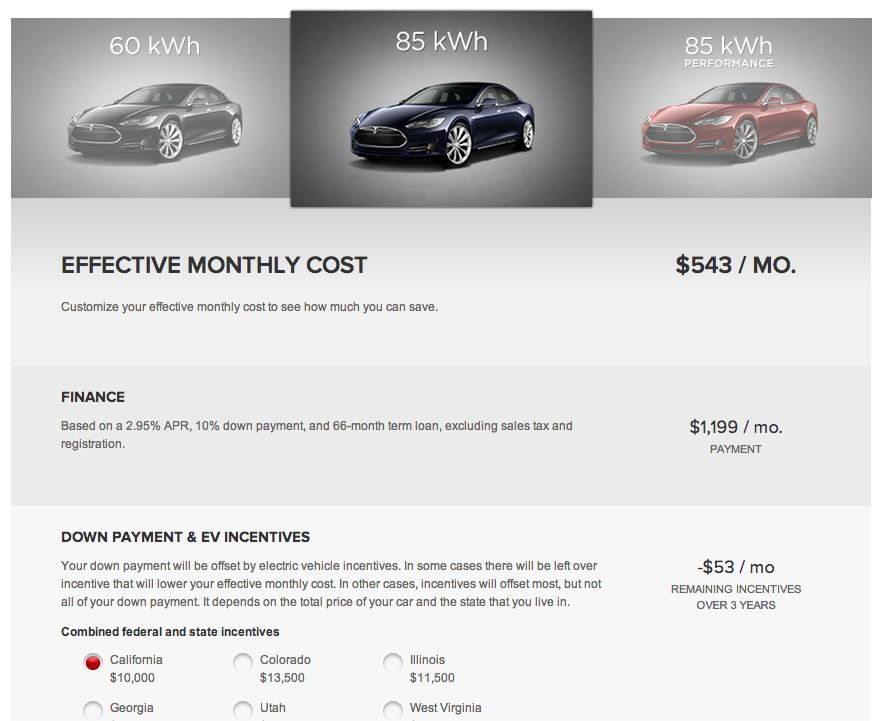Screen dimensions: 883x721
Task: Select the West Virginia radio button
Action: point(393,710)
